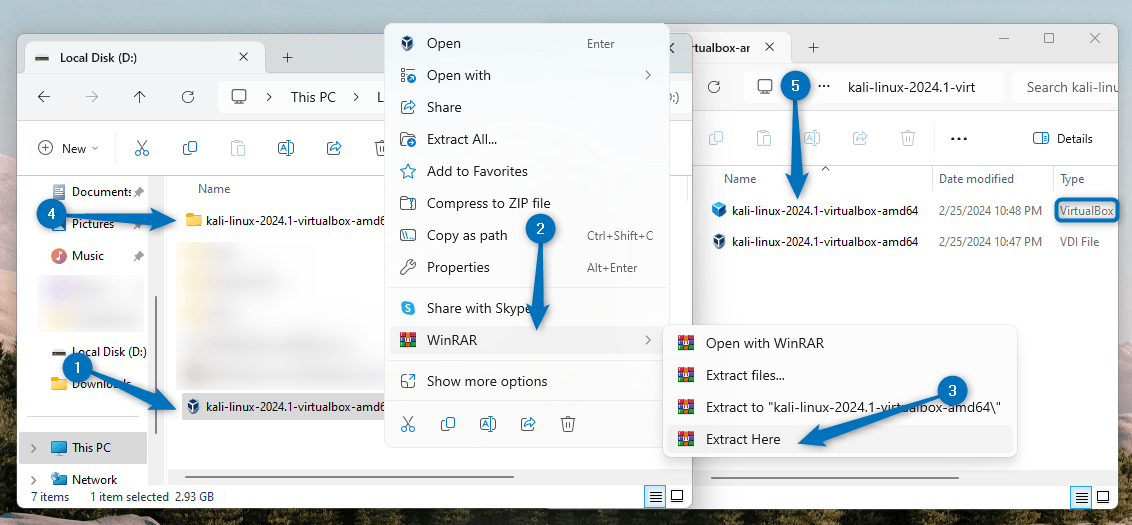1132x525 pixels.
Task: Click Refresh in Local Disk window
Action: [x=188, y=97]
